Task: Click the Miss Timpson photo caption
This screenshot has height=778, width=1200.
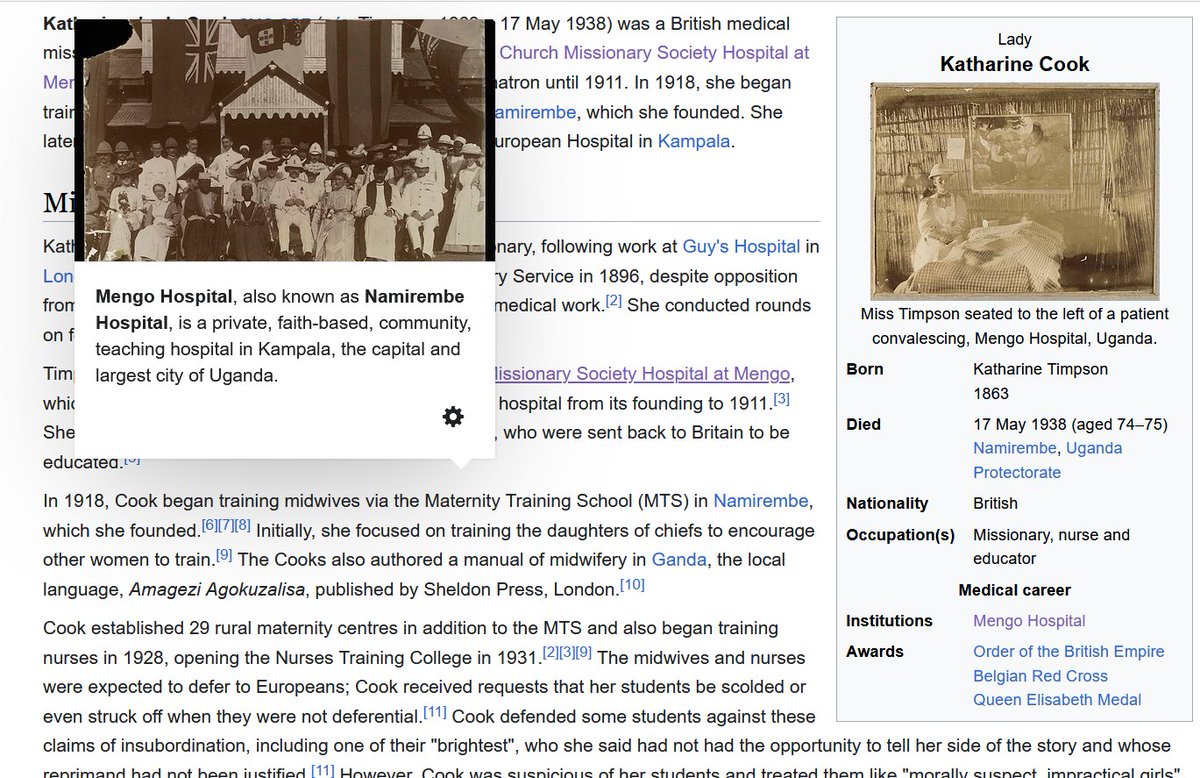Action: (x=1015, y=326)
